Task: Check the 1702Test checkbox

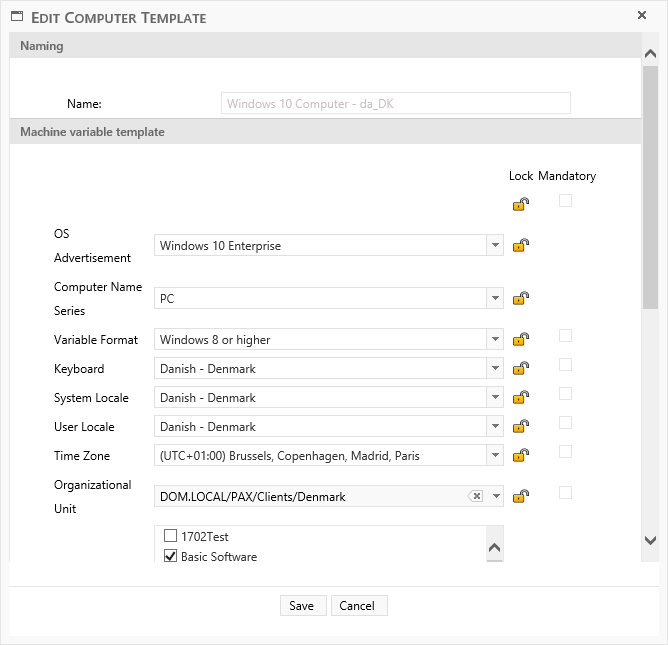Action: pyautogui.click(x=170, y=536)
